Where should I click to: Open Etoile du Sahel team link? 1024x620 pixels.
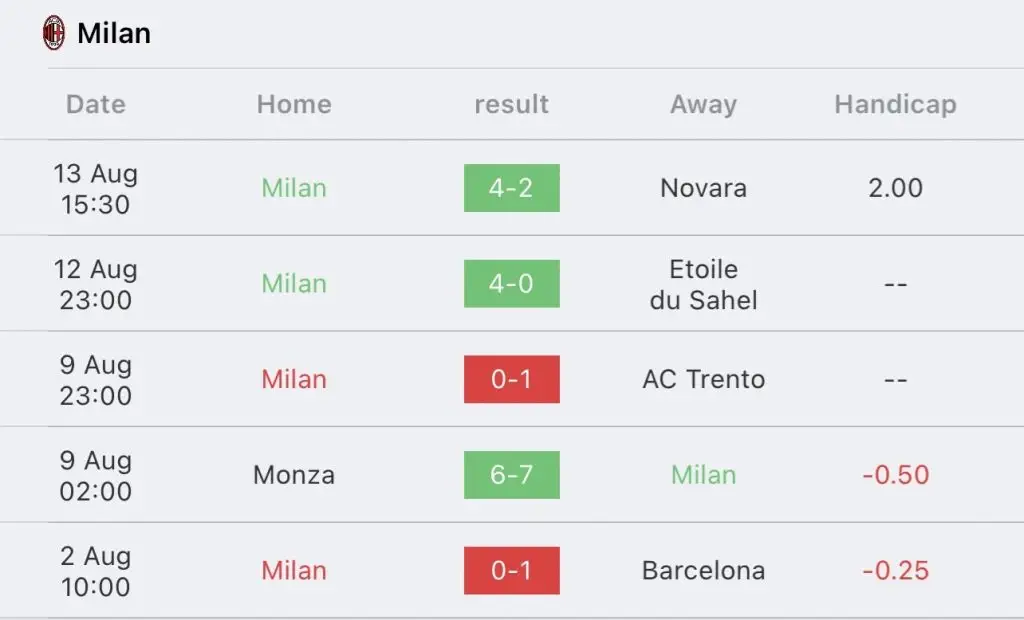point(703,284)
